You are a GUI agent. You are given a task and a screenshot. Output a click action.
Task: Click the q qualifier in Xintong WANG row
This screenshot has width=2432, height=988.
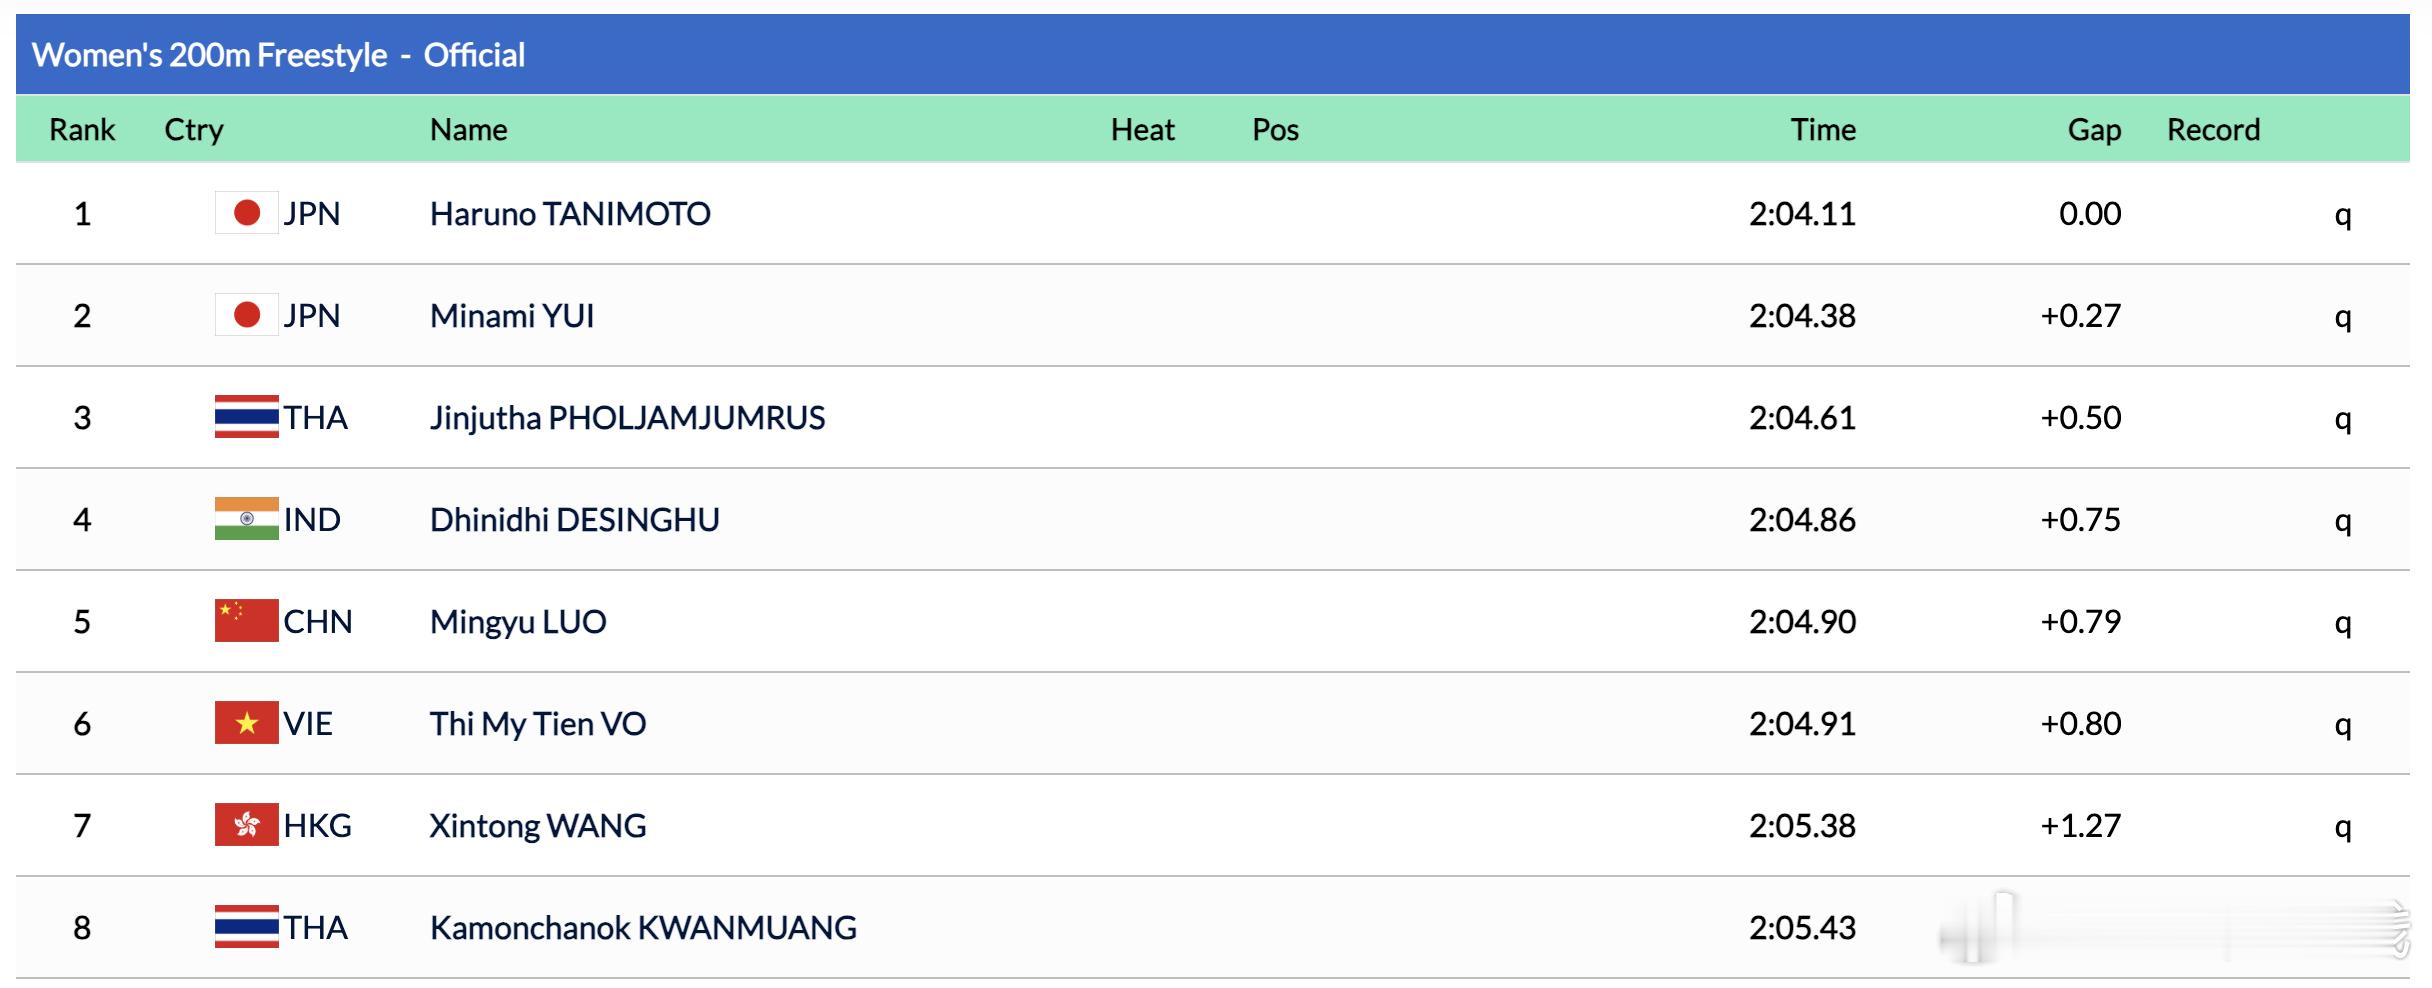(2343, 829)
